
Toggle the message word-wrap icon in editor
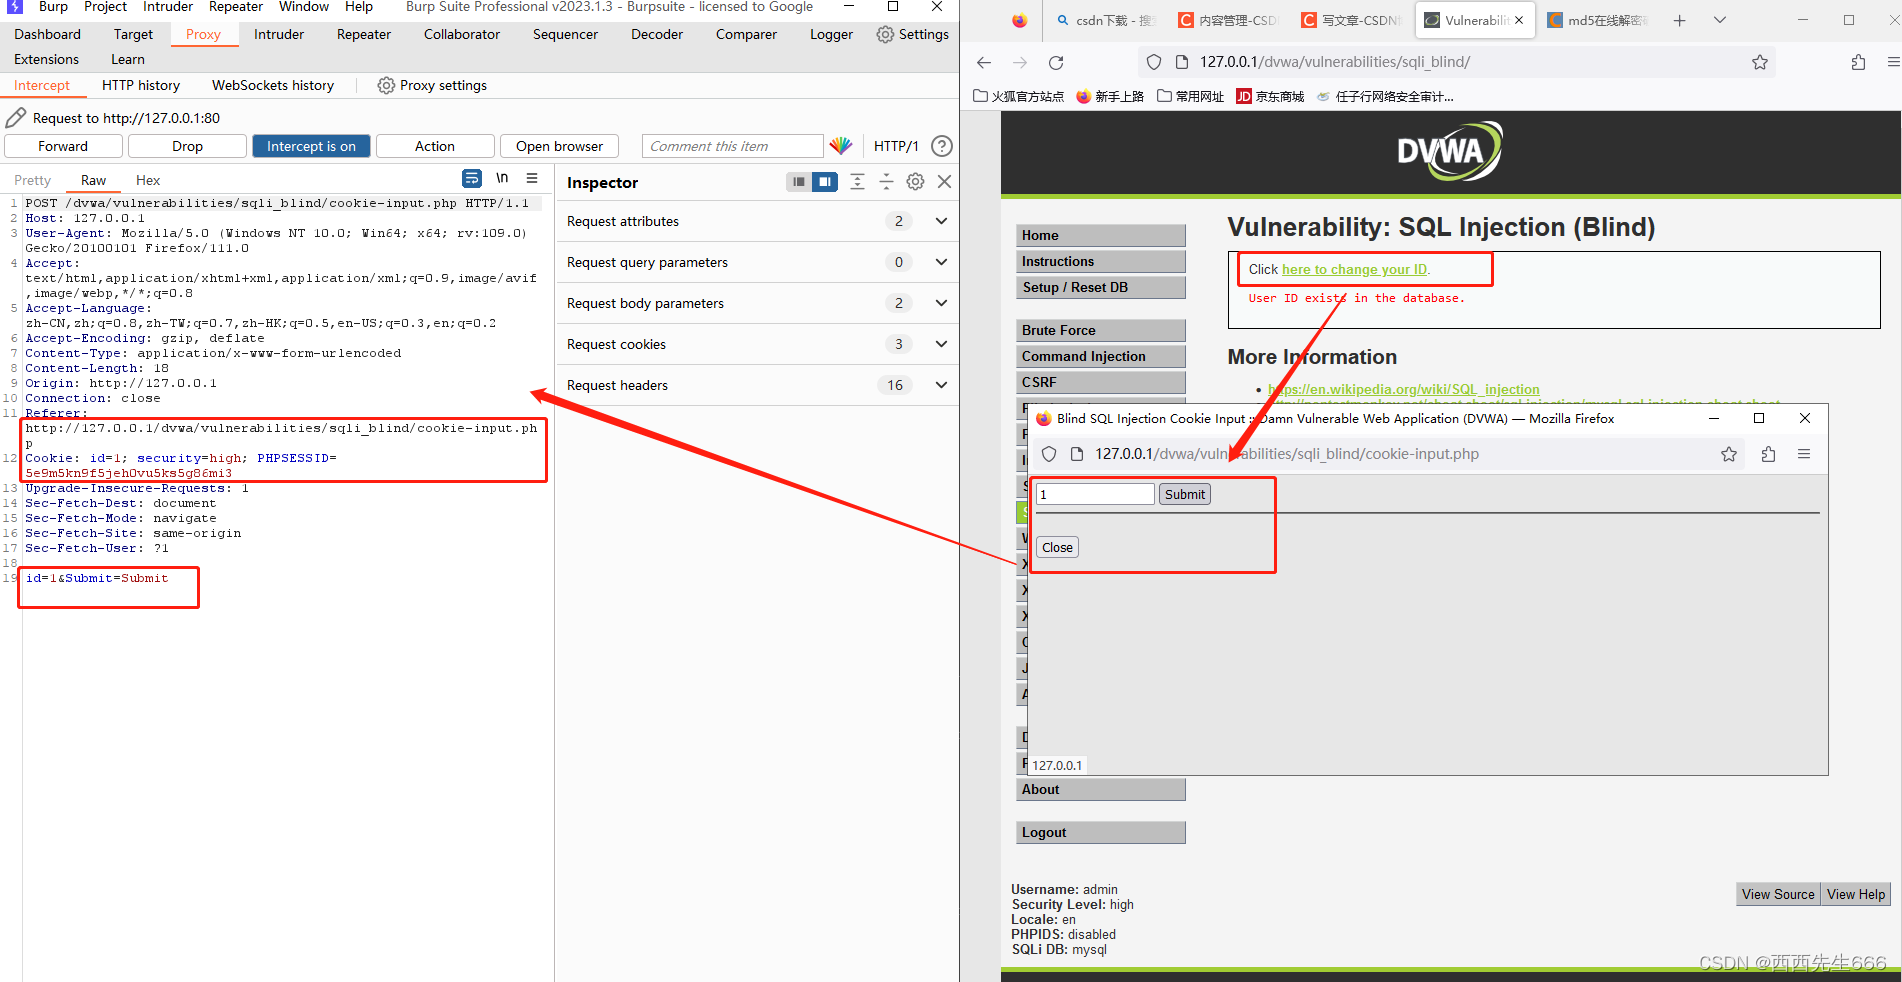472,178
